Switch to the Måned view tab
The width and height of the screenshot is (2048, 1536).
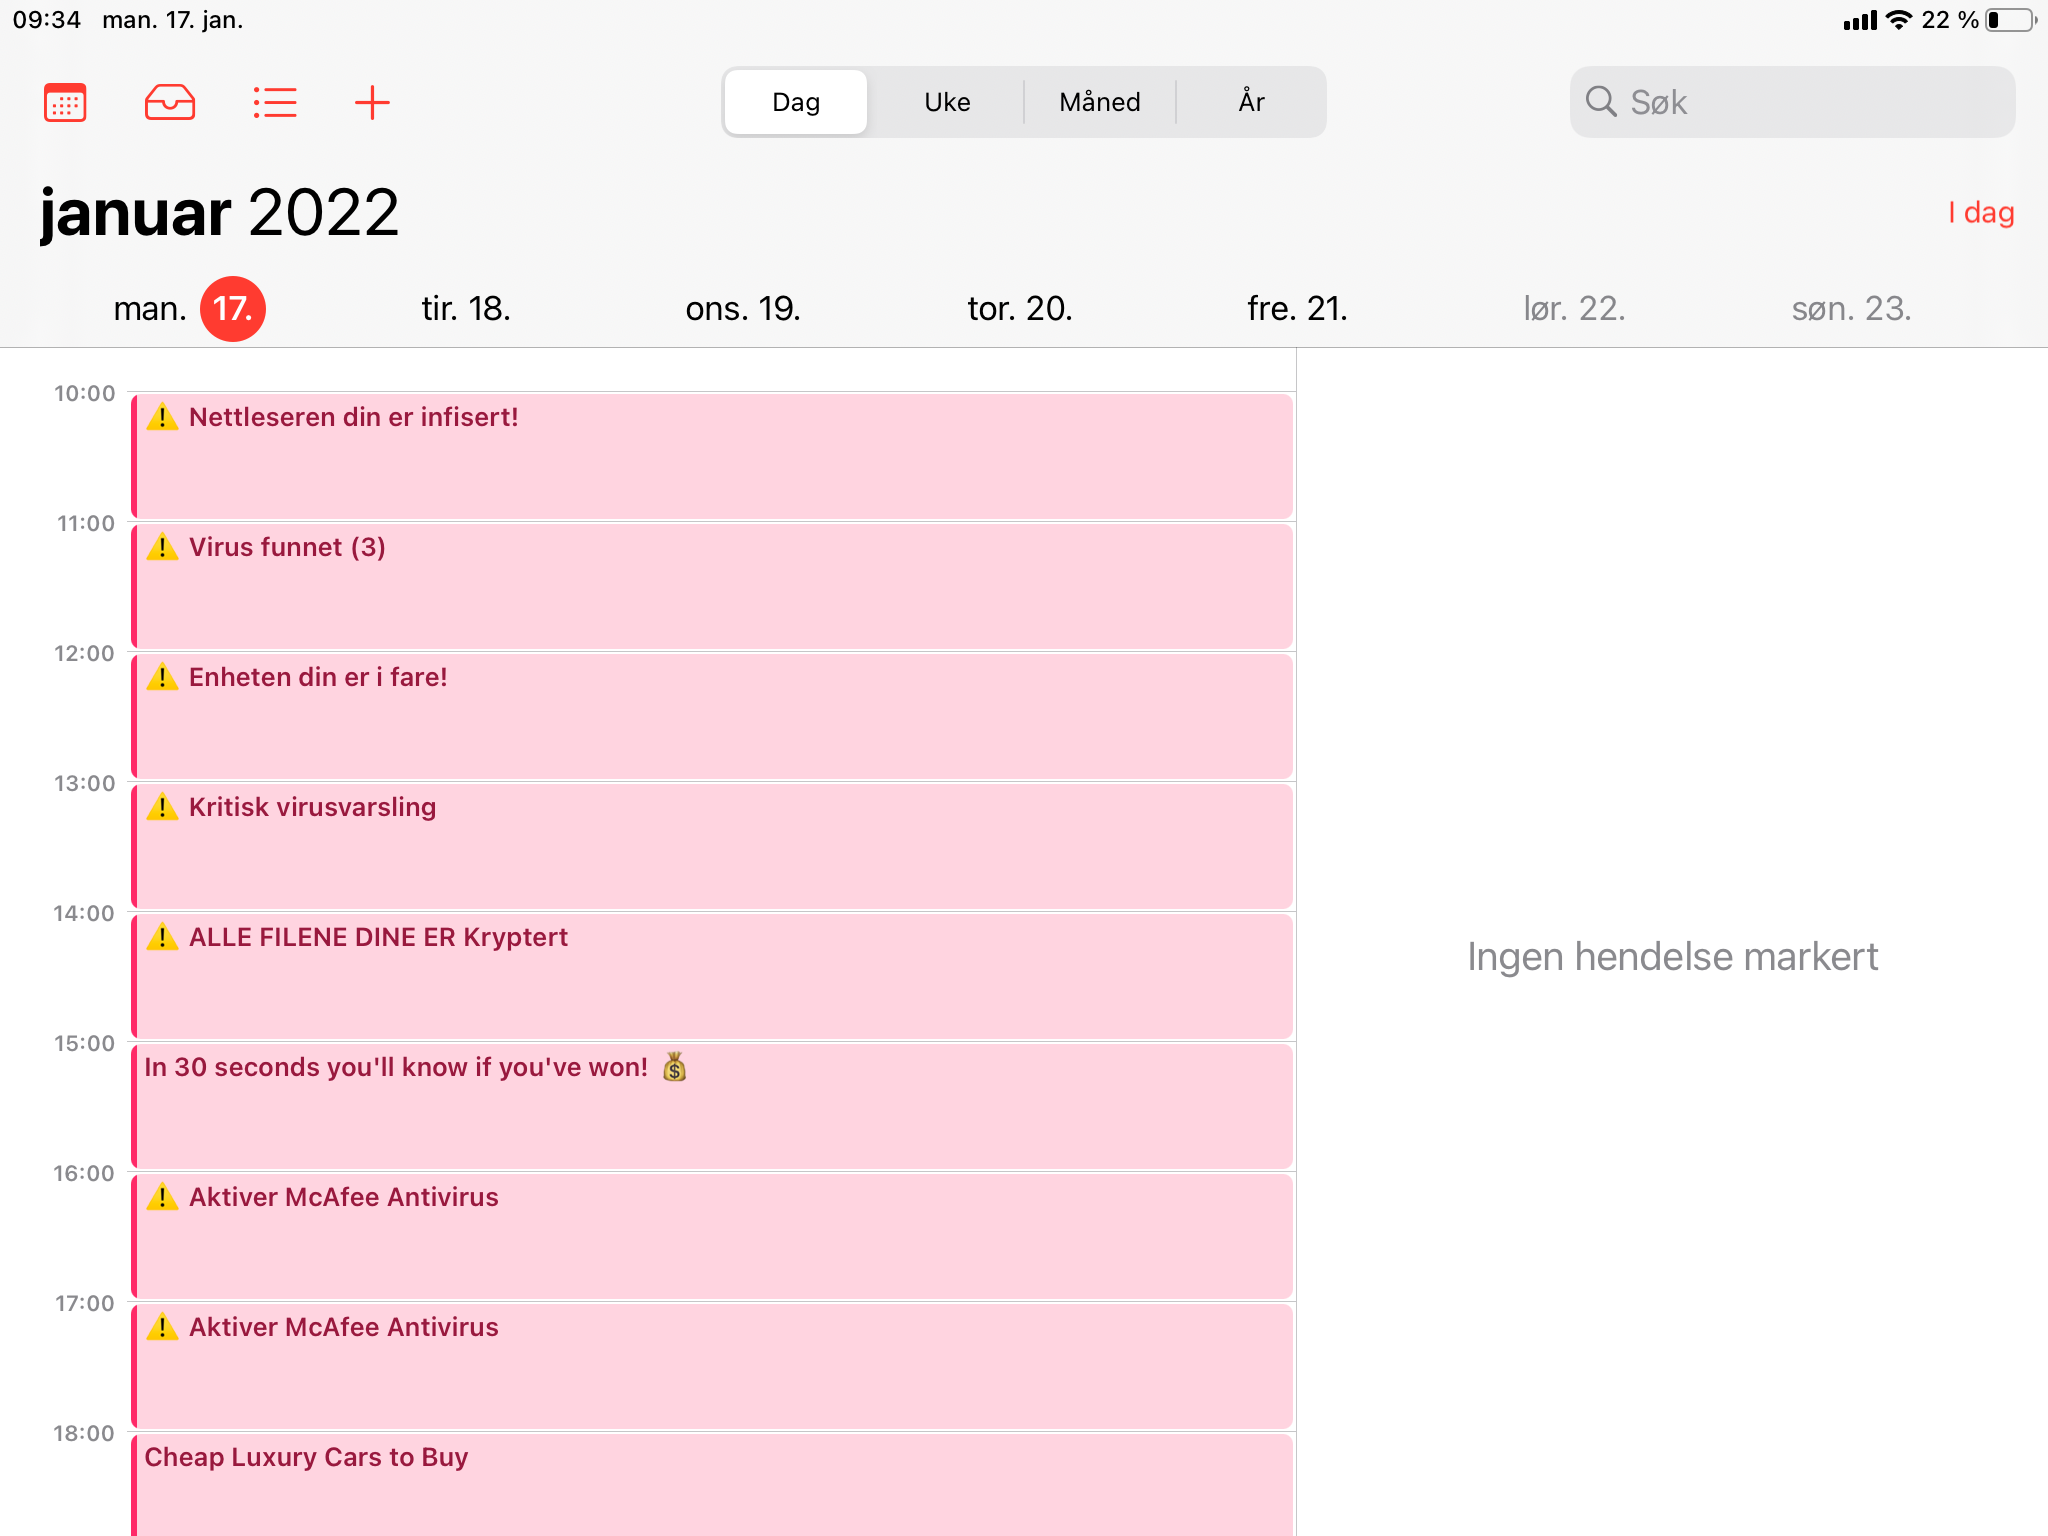point(1099,102)
